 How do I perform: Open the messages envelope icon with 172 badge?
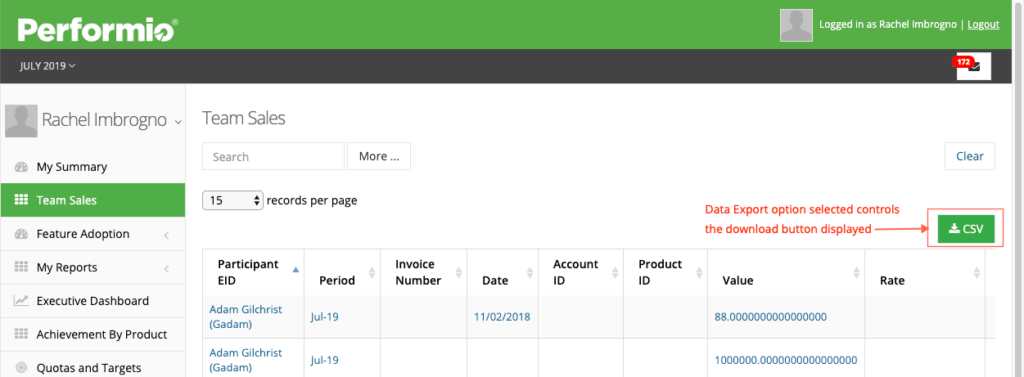pyautogui.click(x=973, y=66)
